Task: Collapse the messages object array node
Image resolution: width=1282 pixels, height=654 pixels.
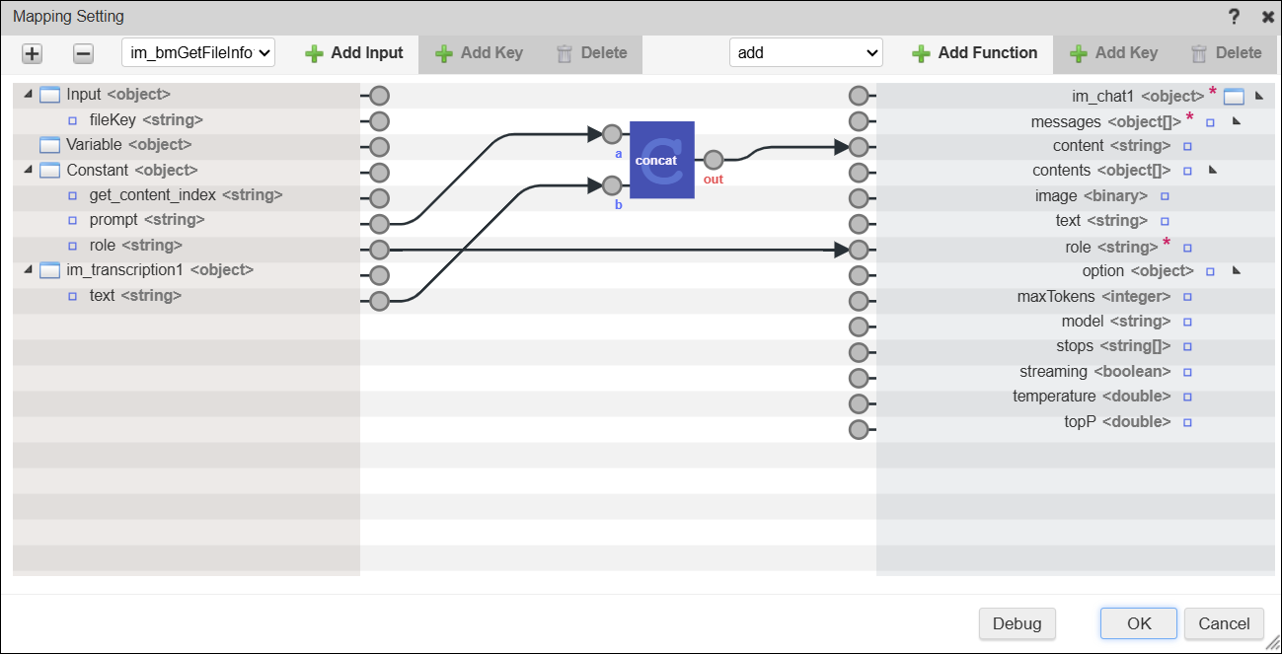Action: 1236,121
